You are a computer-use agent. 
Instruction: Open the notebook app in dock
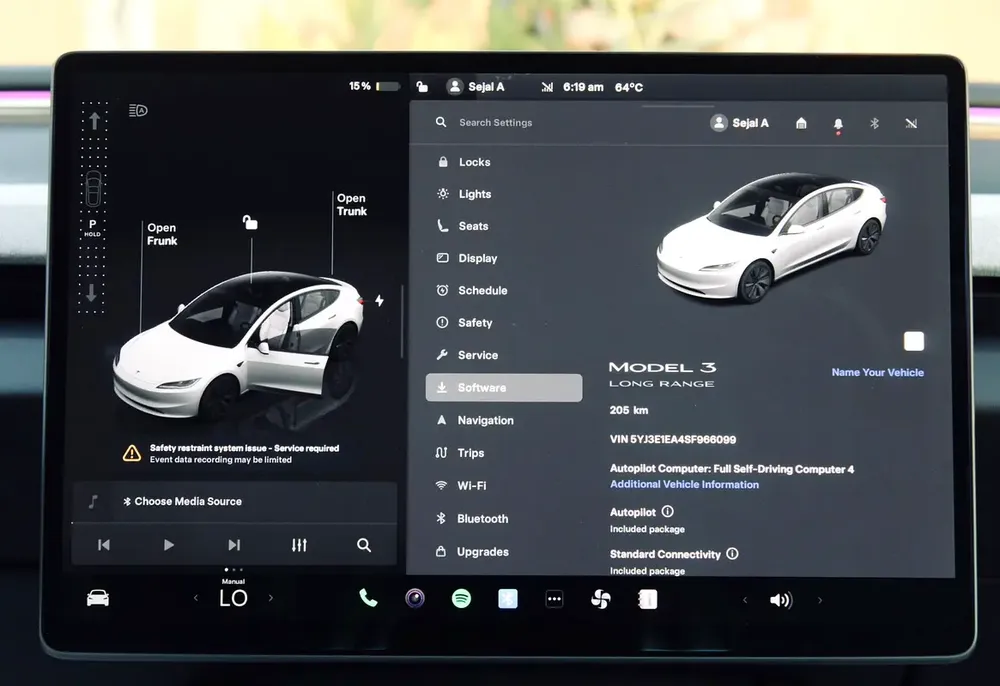647,599
